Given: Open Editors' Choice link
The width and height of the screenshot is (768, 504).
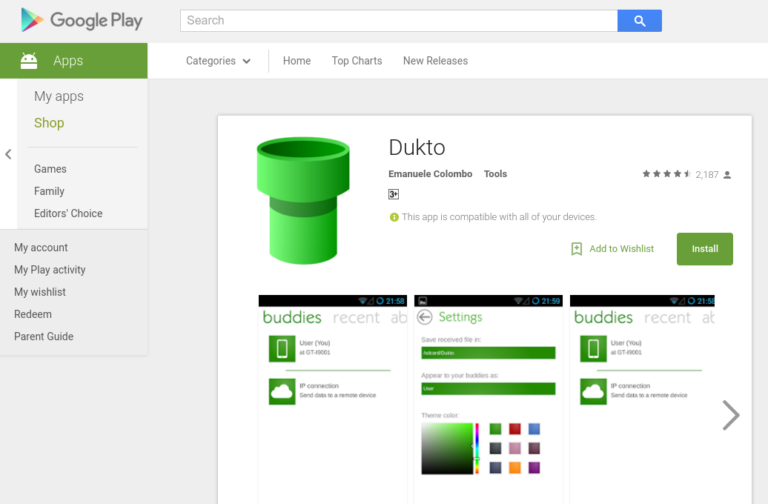Looking at the screenshot, I should (68, 213).
